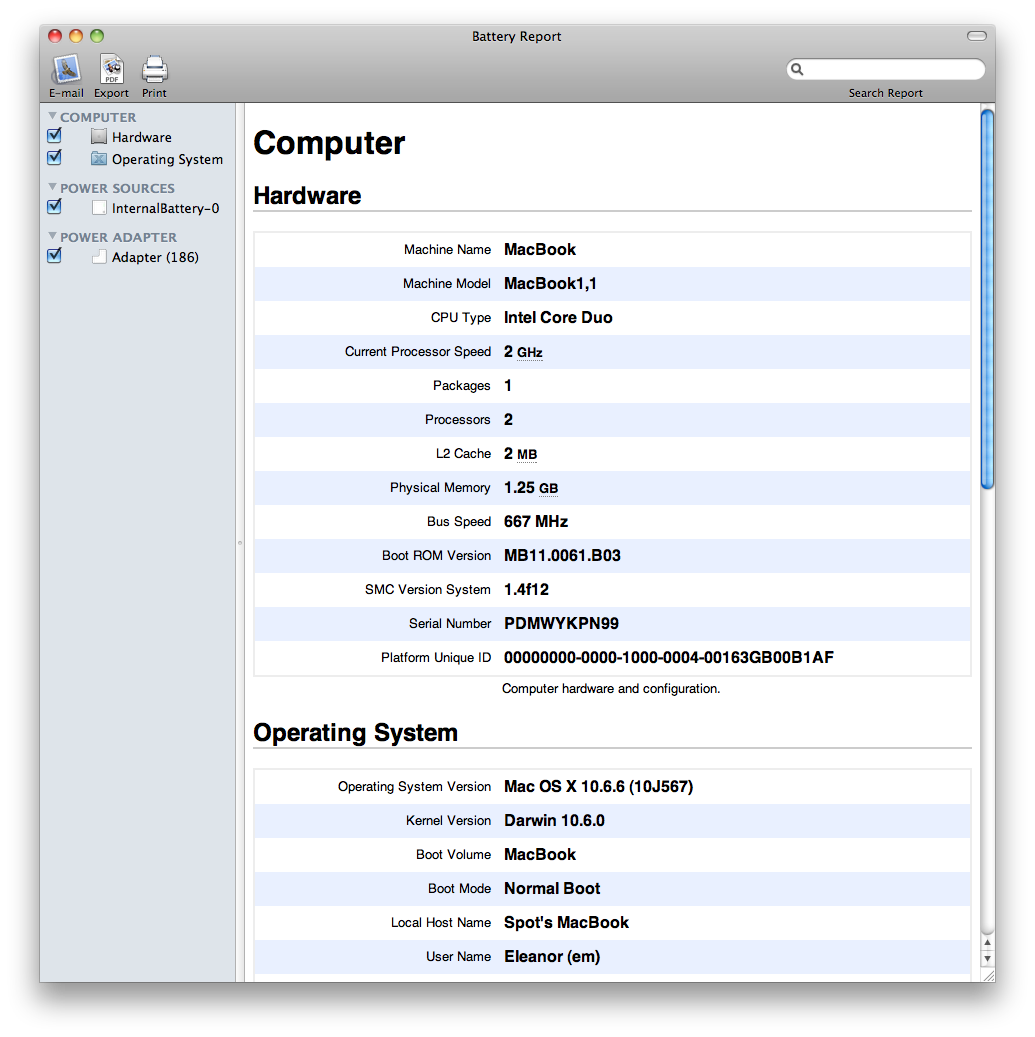Click the E-mail toolbar icon

[x=66, y=69]
